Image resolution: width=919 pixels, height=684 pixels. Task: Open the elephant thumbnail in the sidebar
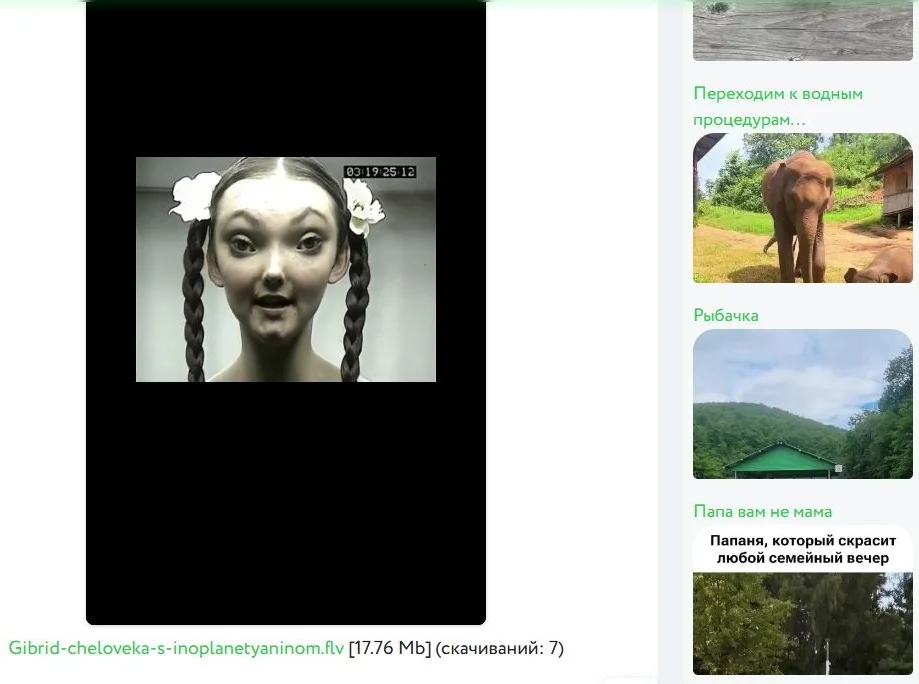(x=803, y=208)
